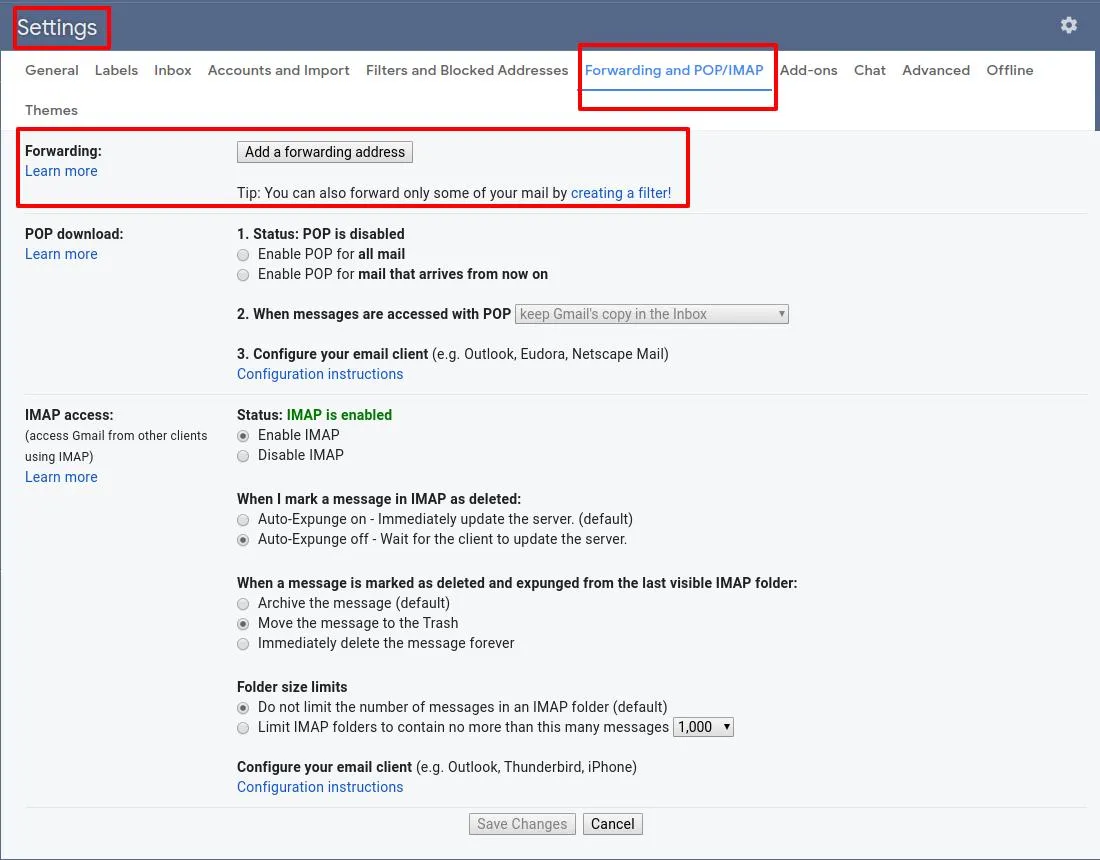Open the Themes tab
The height and width of the screenshot is (860, 1100).
pos(51,110)
